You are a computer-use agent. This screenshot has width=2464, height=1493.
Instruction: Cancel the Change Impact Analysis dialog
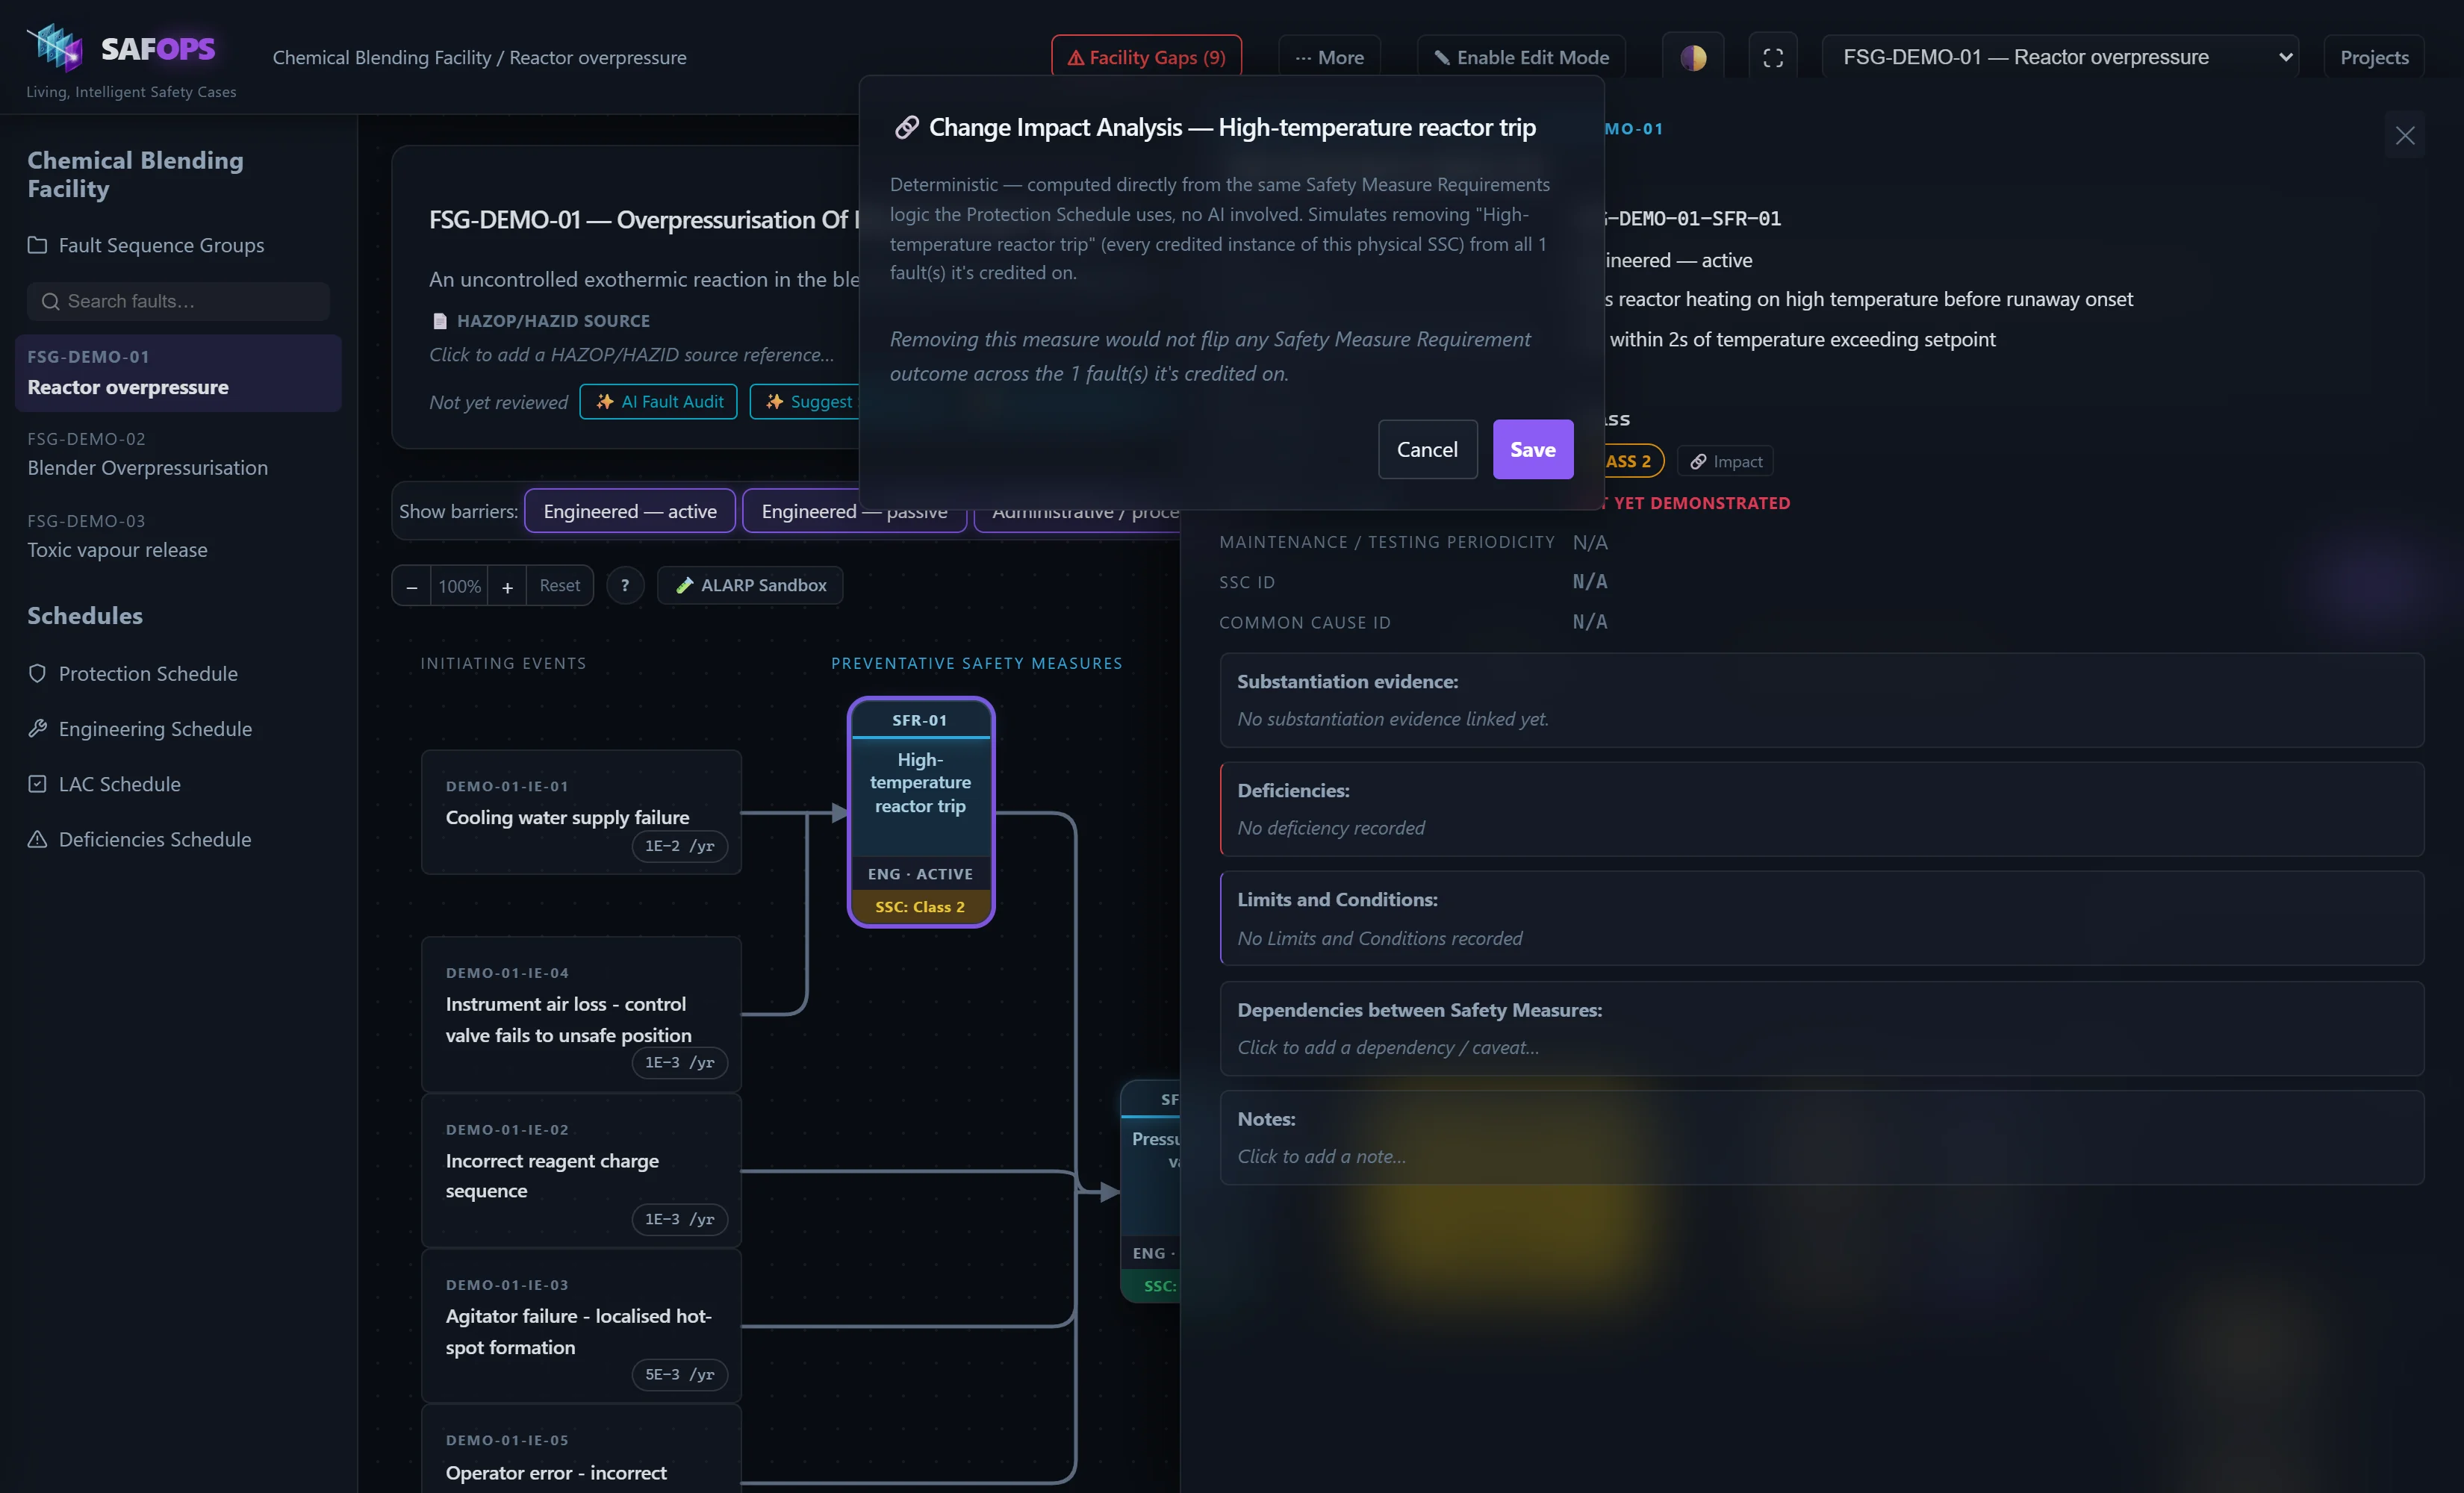pyautogui.click(x=1427, y=449)
